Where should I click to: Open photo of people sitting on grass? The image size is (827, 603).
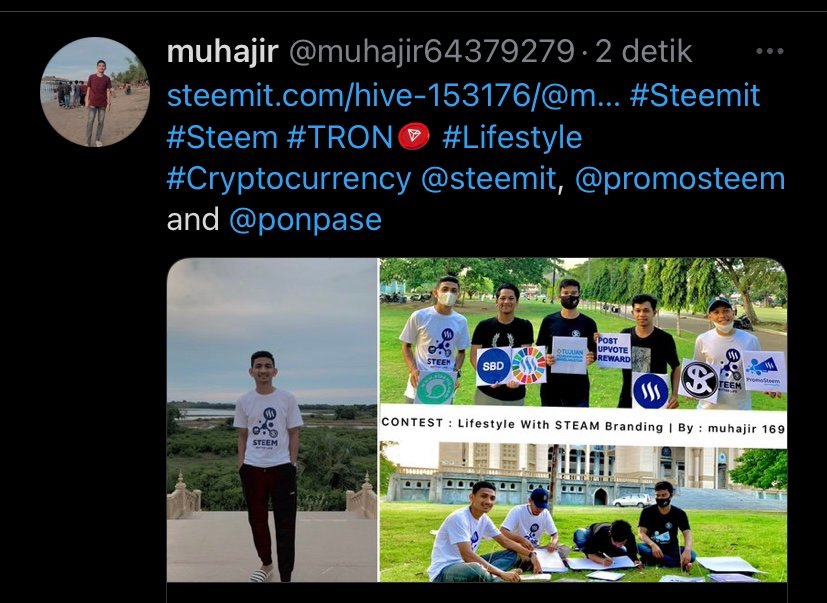tap(583, 512)
